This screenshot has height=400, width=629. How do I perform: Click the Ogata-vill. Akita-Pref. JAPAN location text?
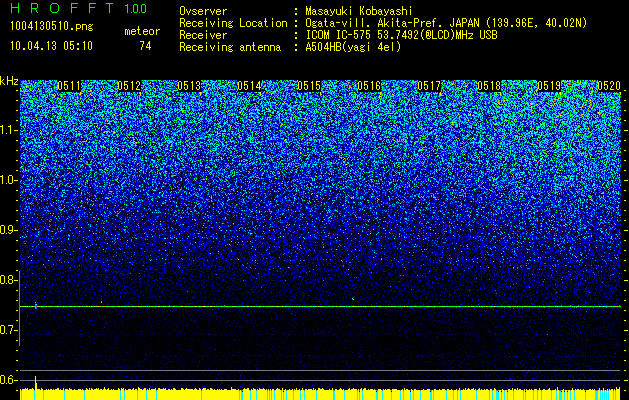tap(446, 23)
